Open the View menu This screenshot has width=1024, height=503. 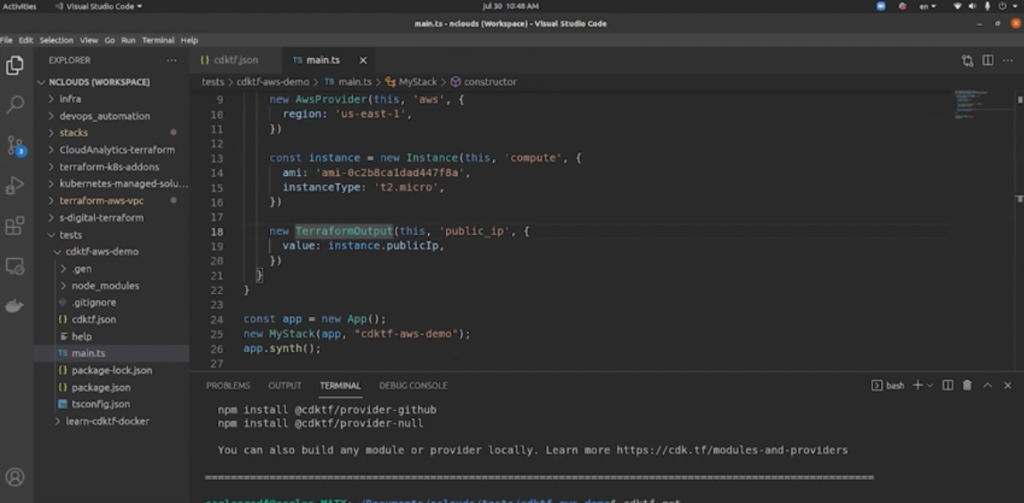[89, 40]
